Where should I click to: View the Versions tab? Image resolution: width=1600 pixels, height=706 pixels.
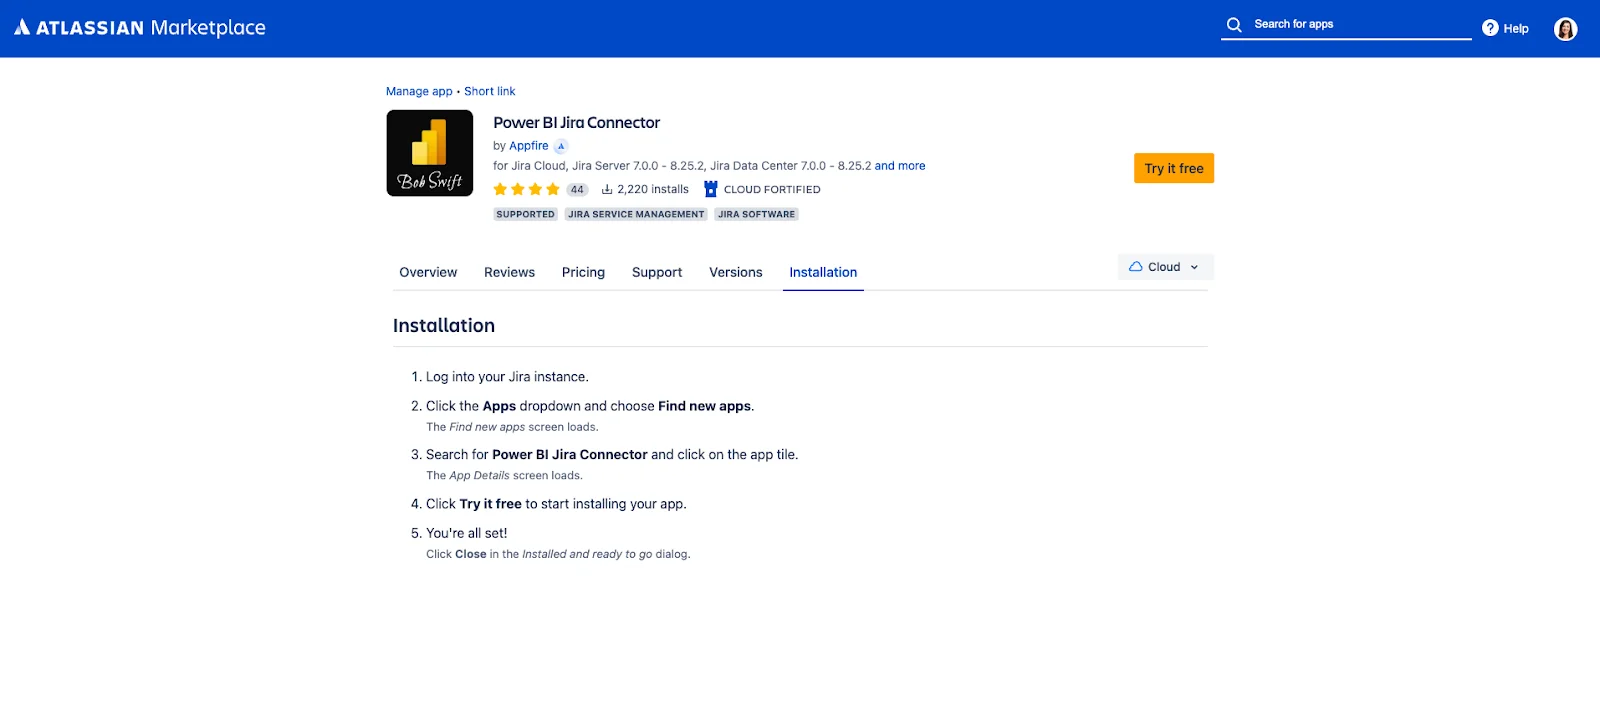[x=736, y=272]
